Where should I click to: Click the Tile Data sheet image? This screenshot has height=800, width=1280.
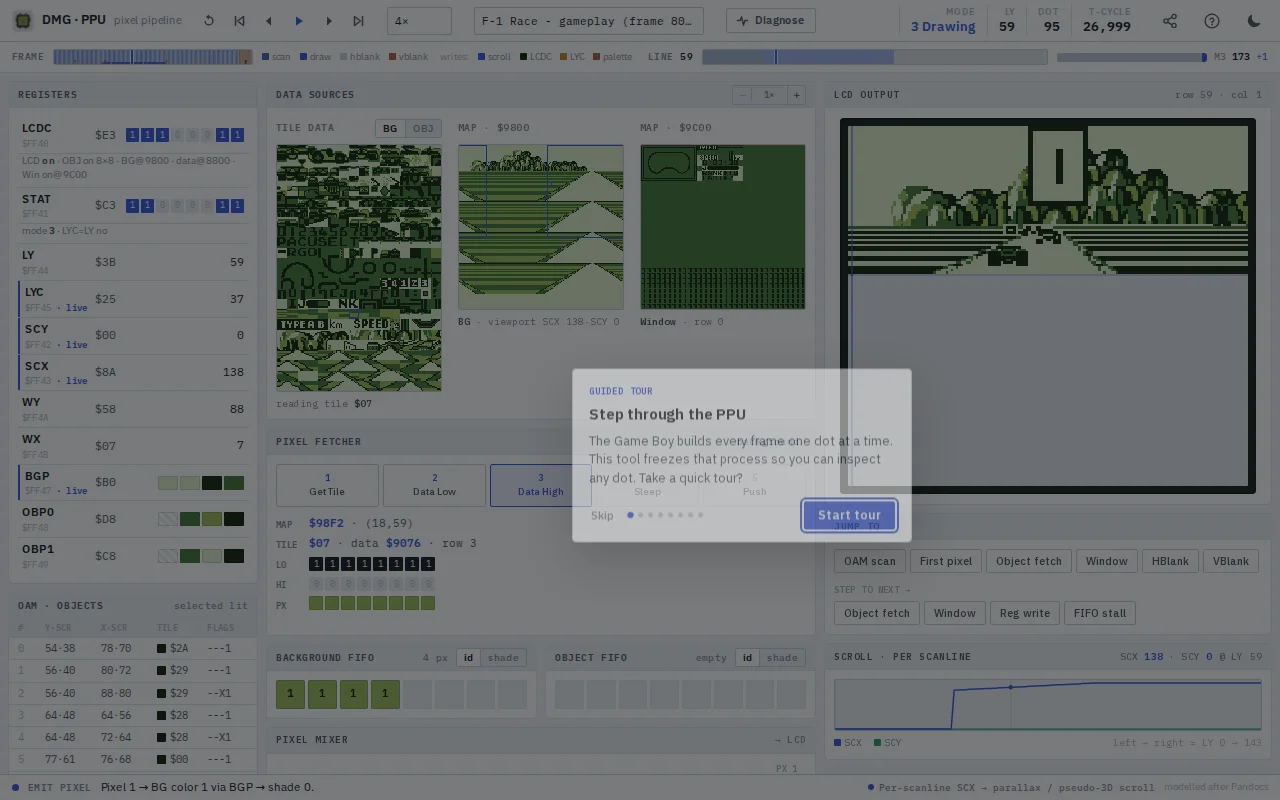point(359,268)
